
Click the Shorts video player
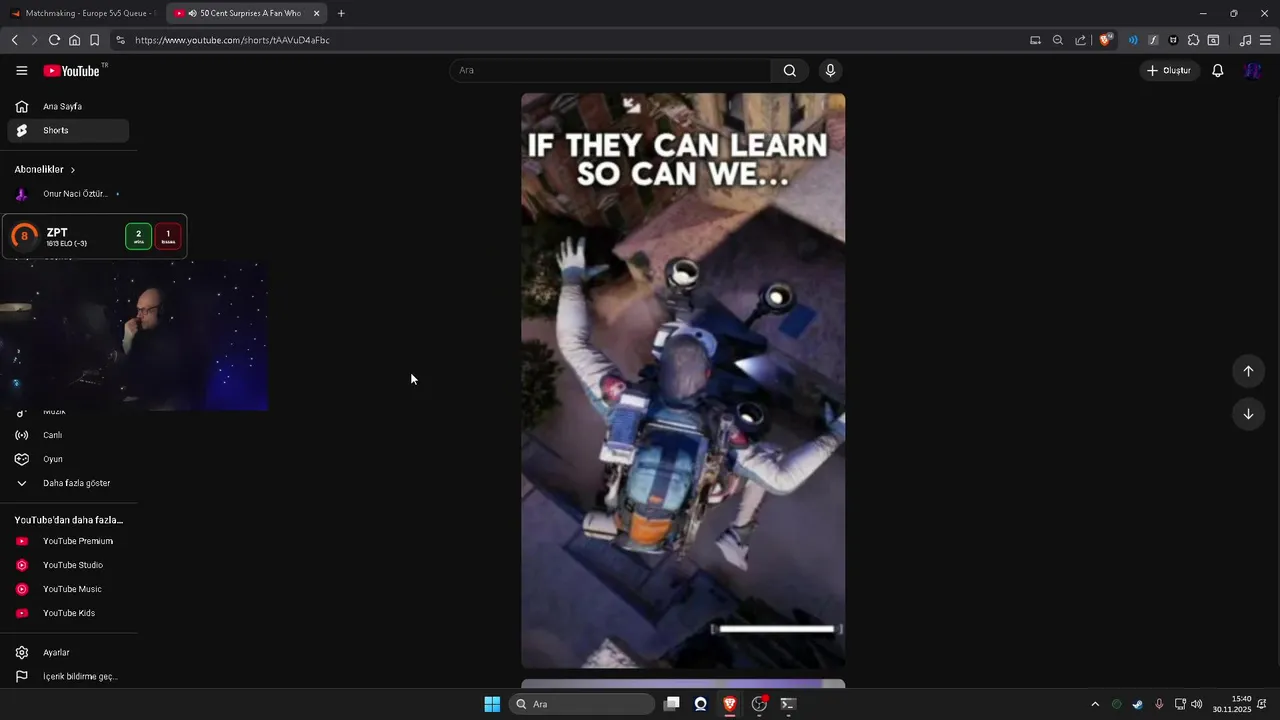(x=683, y=380)
